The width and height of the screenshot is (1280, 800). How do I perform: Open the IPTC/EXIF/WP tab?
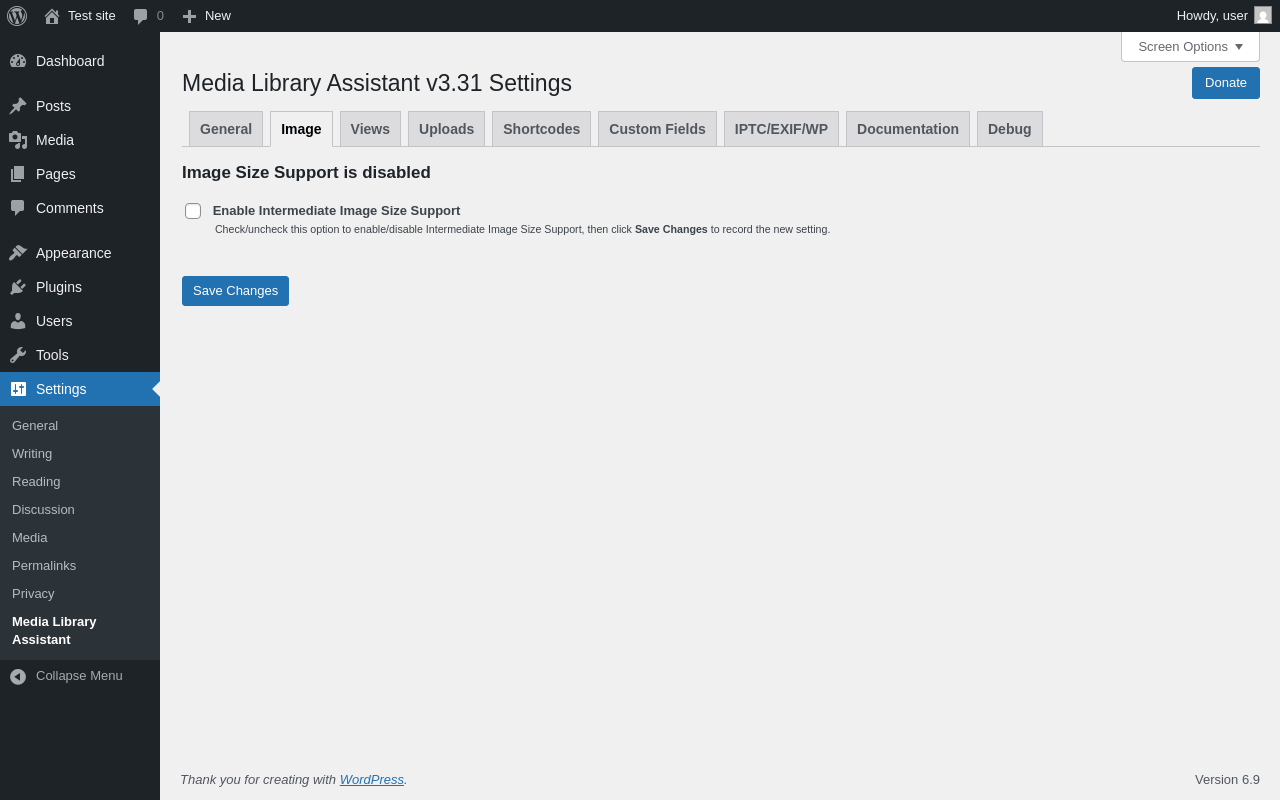click(x=781, y=129)
